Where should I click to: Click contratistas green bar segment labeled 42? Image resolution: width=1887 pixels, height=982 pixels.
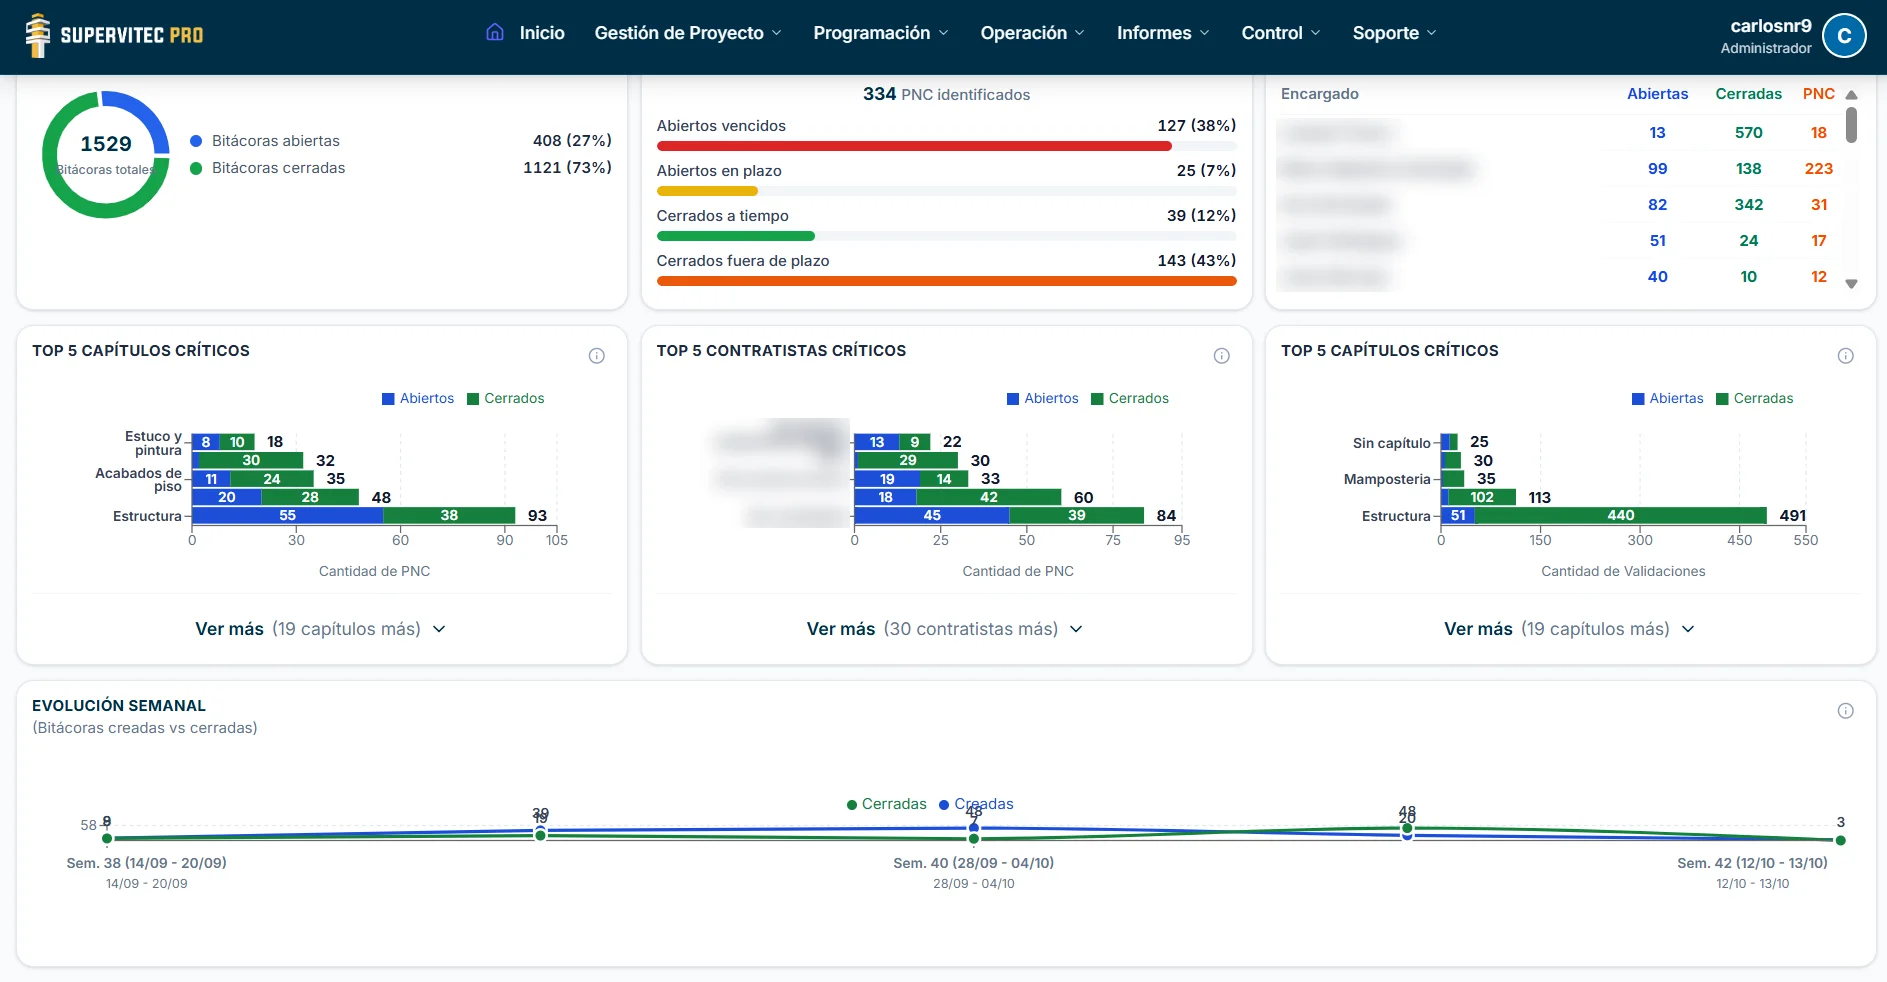(988, 497)
